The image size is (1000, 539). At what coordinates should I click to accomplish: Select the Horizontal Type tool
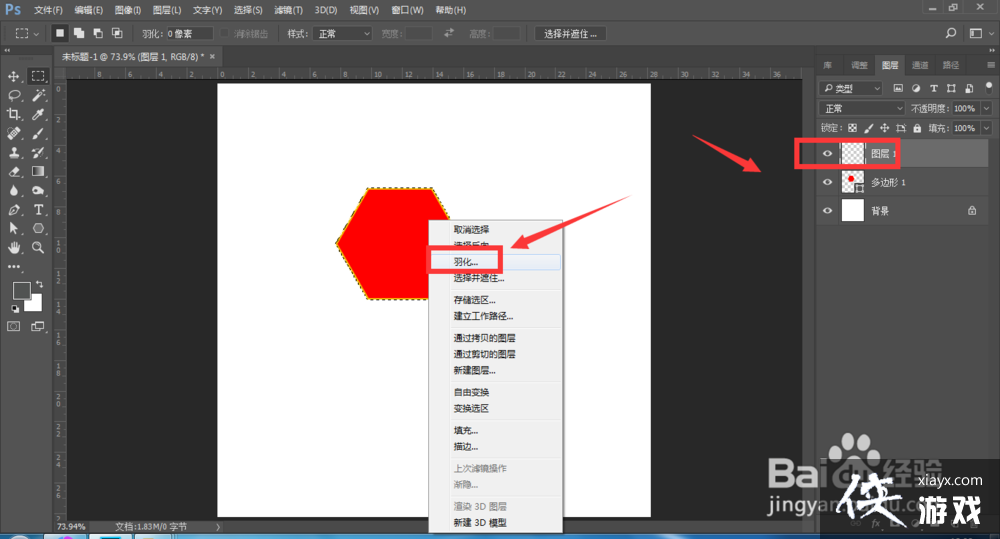(x=38, y=210)
